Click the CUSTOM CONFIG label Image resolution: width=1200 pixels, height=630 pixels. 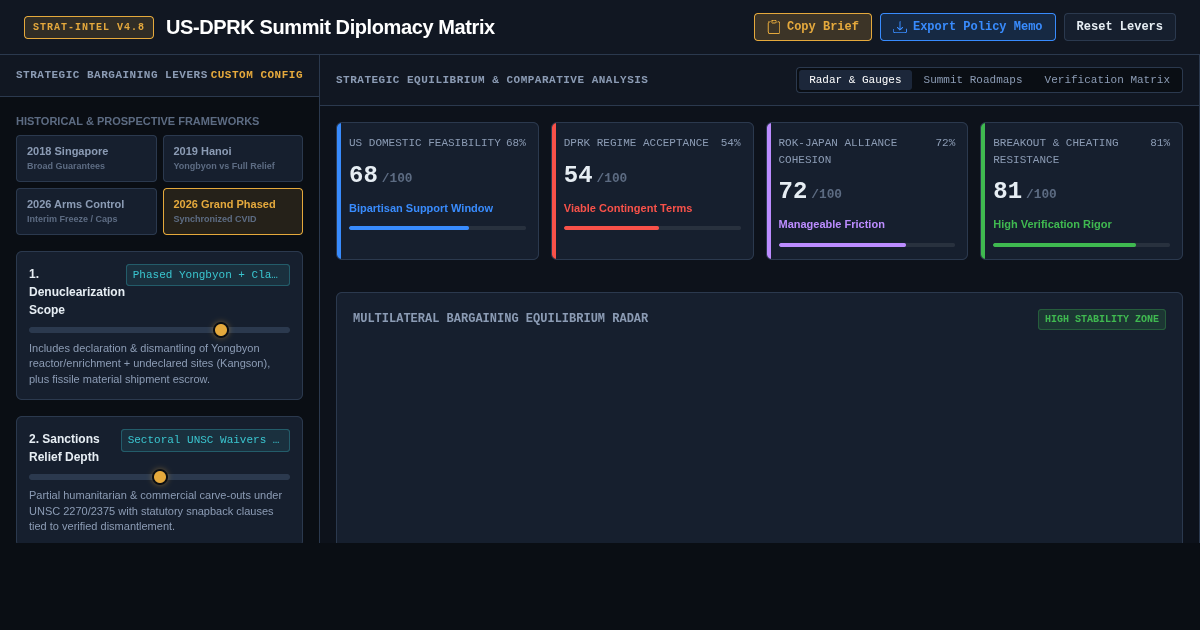point(257,75)
